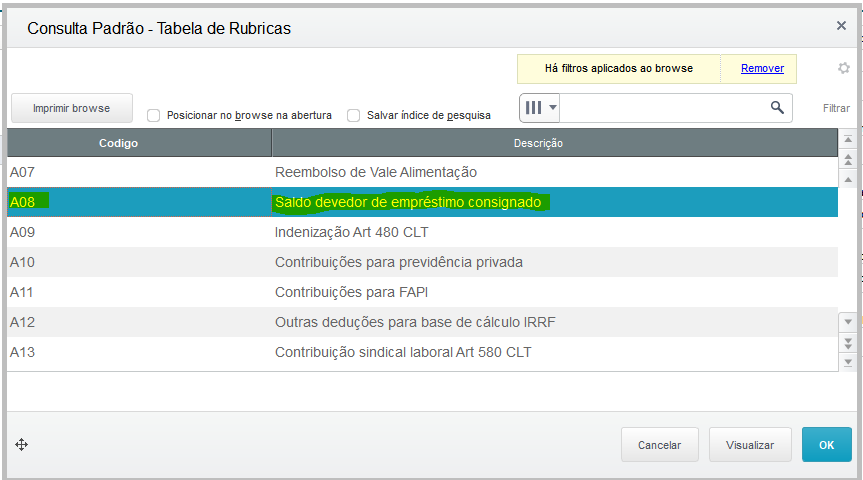The height and width of the screenshot is (480, 863).
Task: Select code cell A10
Action: (139, 262)
